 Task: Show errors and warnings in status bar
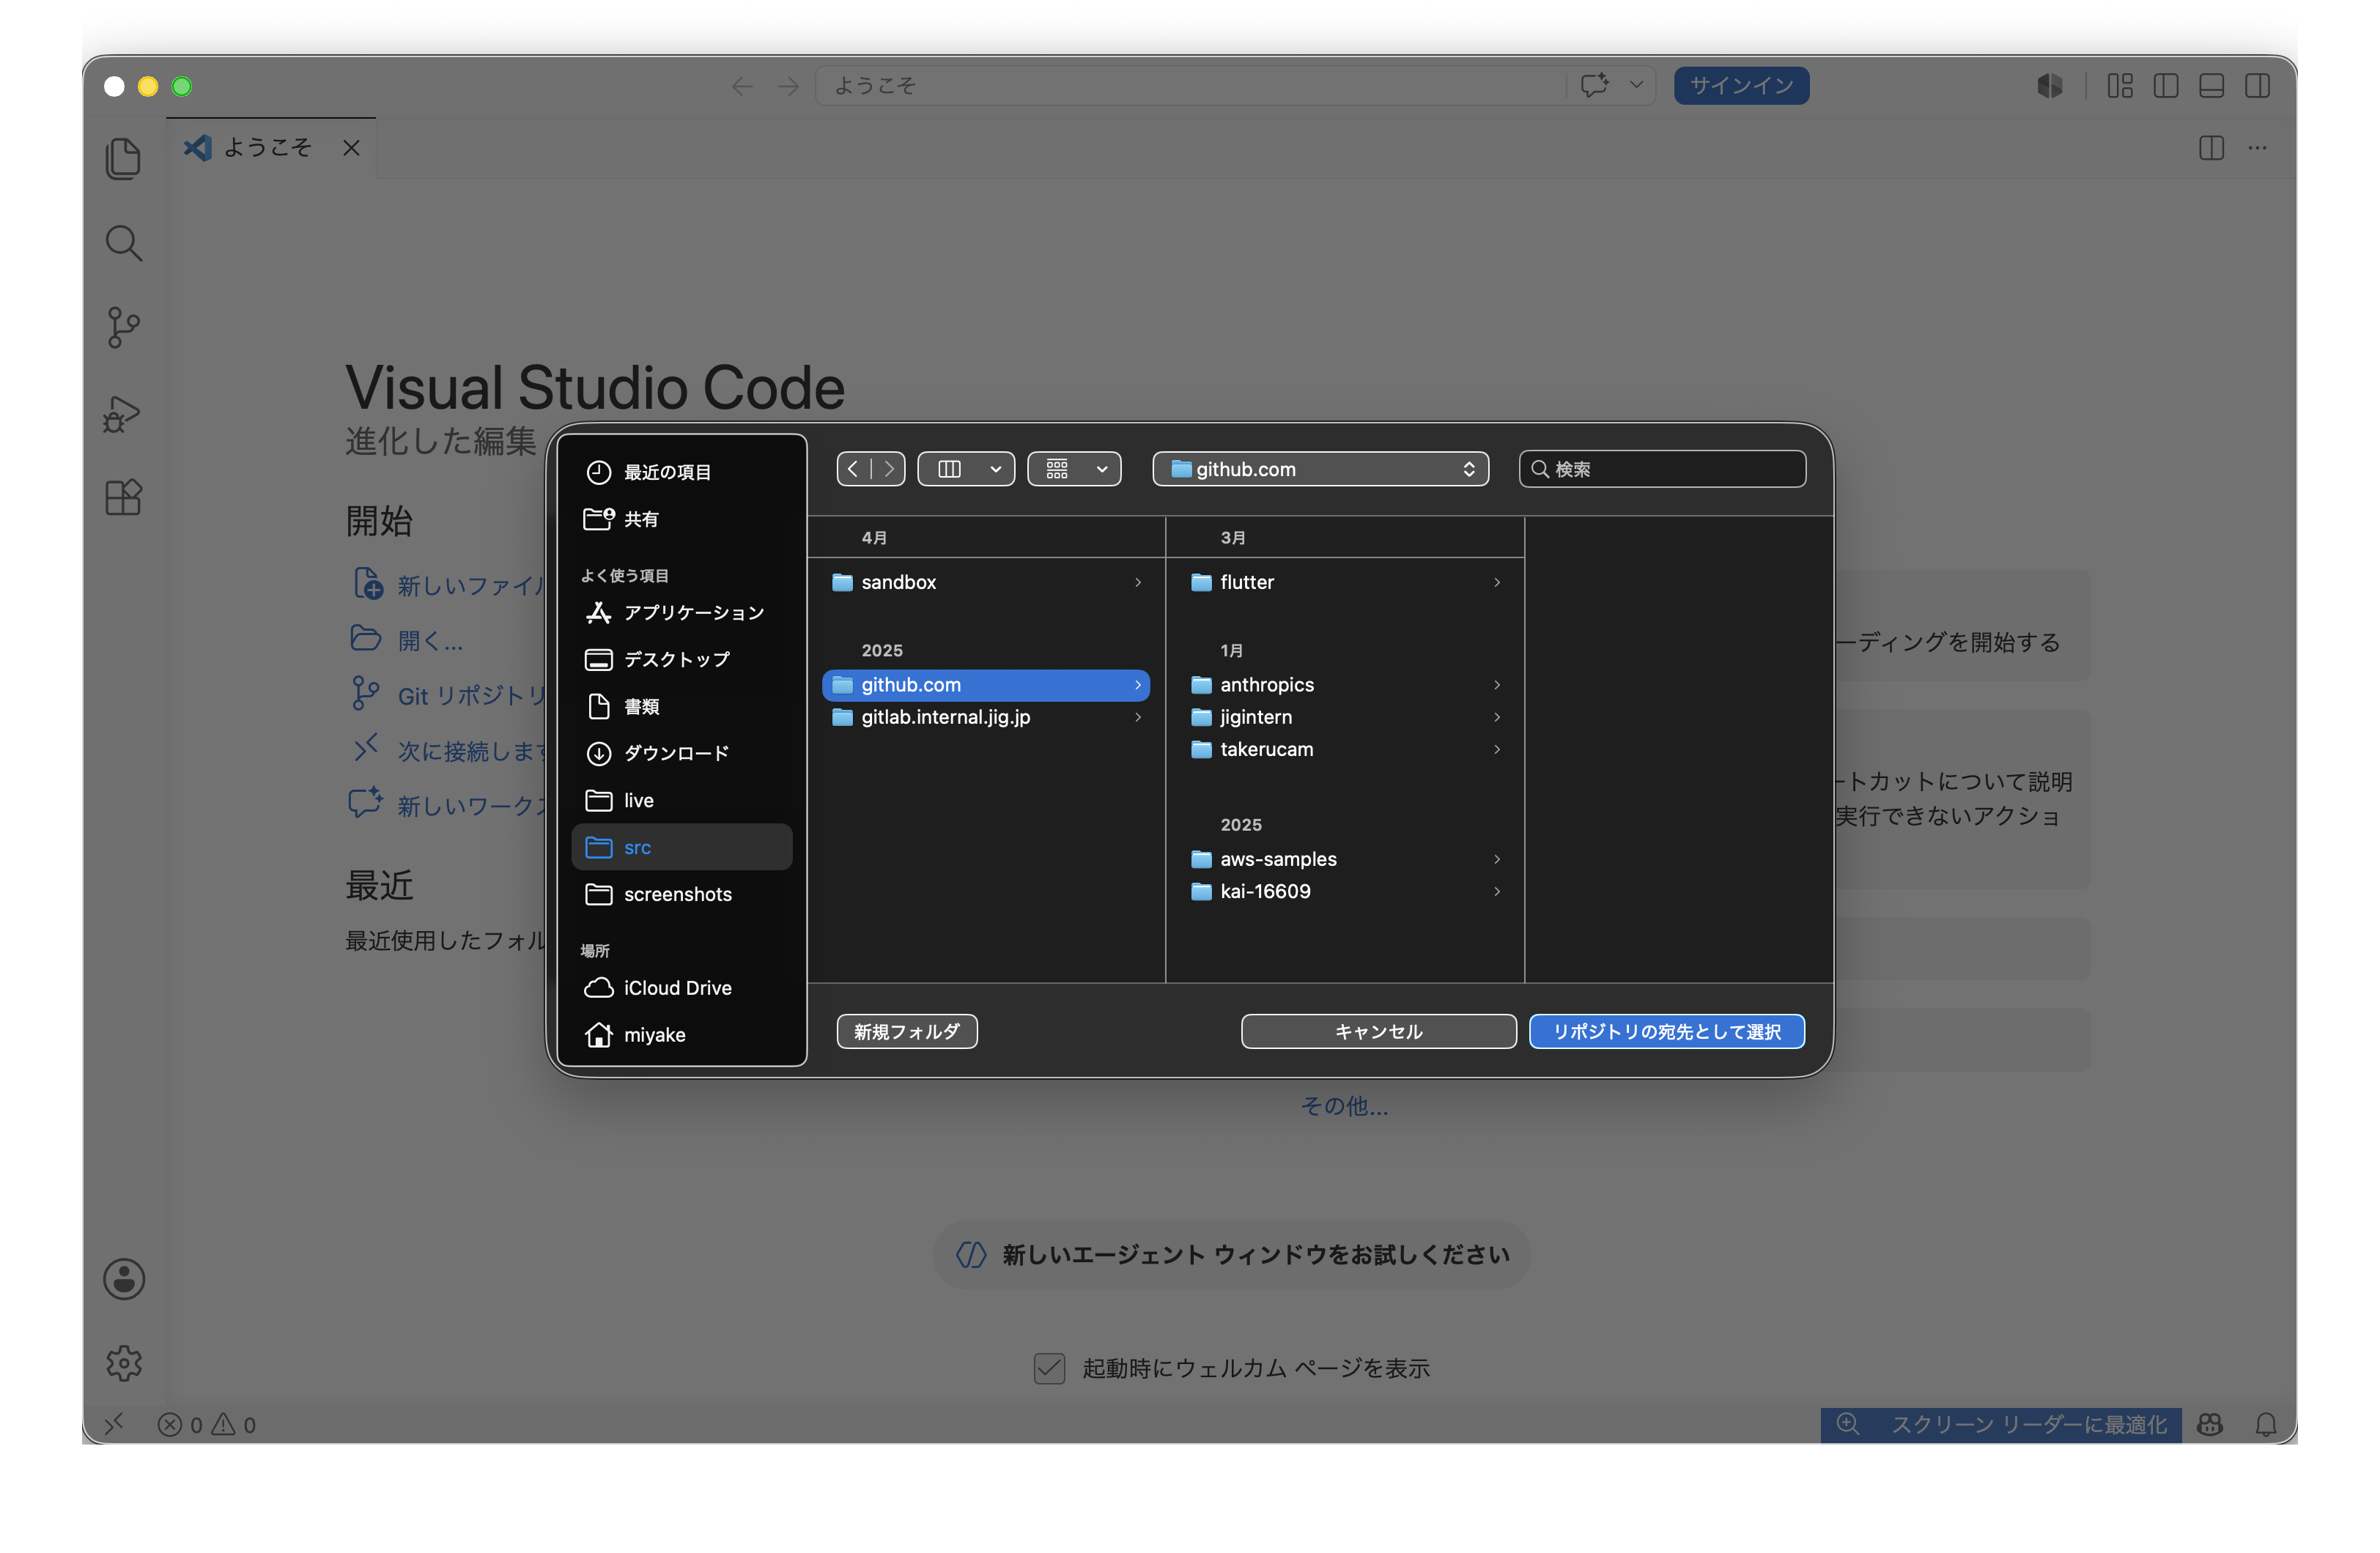pos(207,1424)
